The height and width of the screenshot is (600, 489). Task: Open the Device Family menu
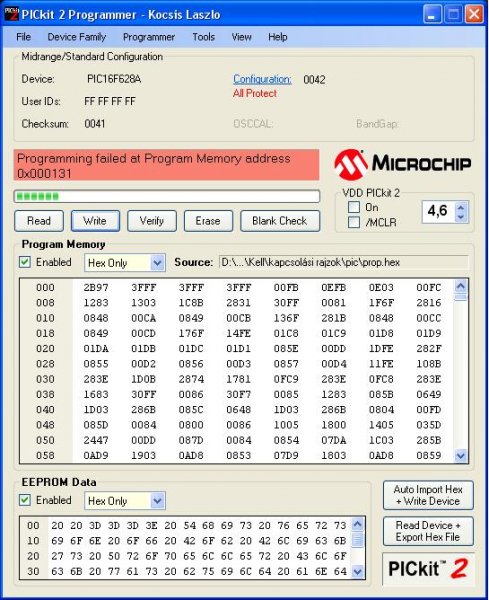point(77,37)
